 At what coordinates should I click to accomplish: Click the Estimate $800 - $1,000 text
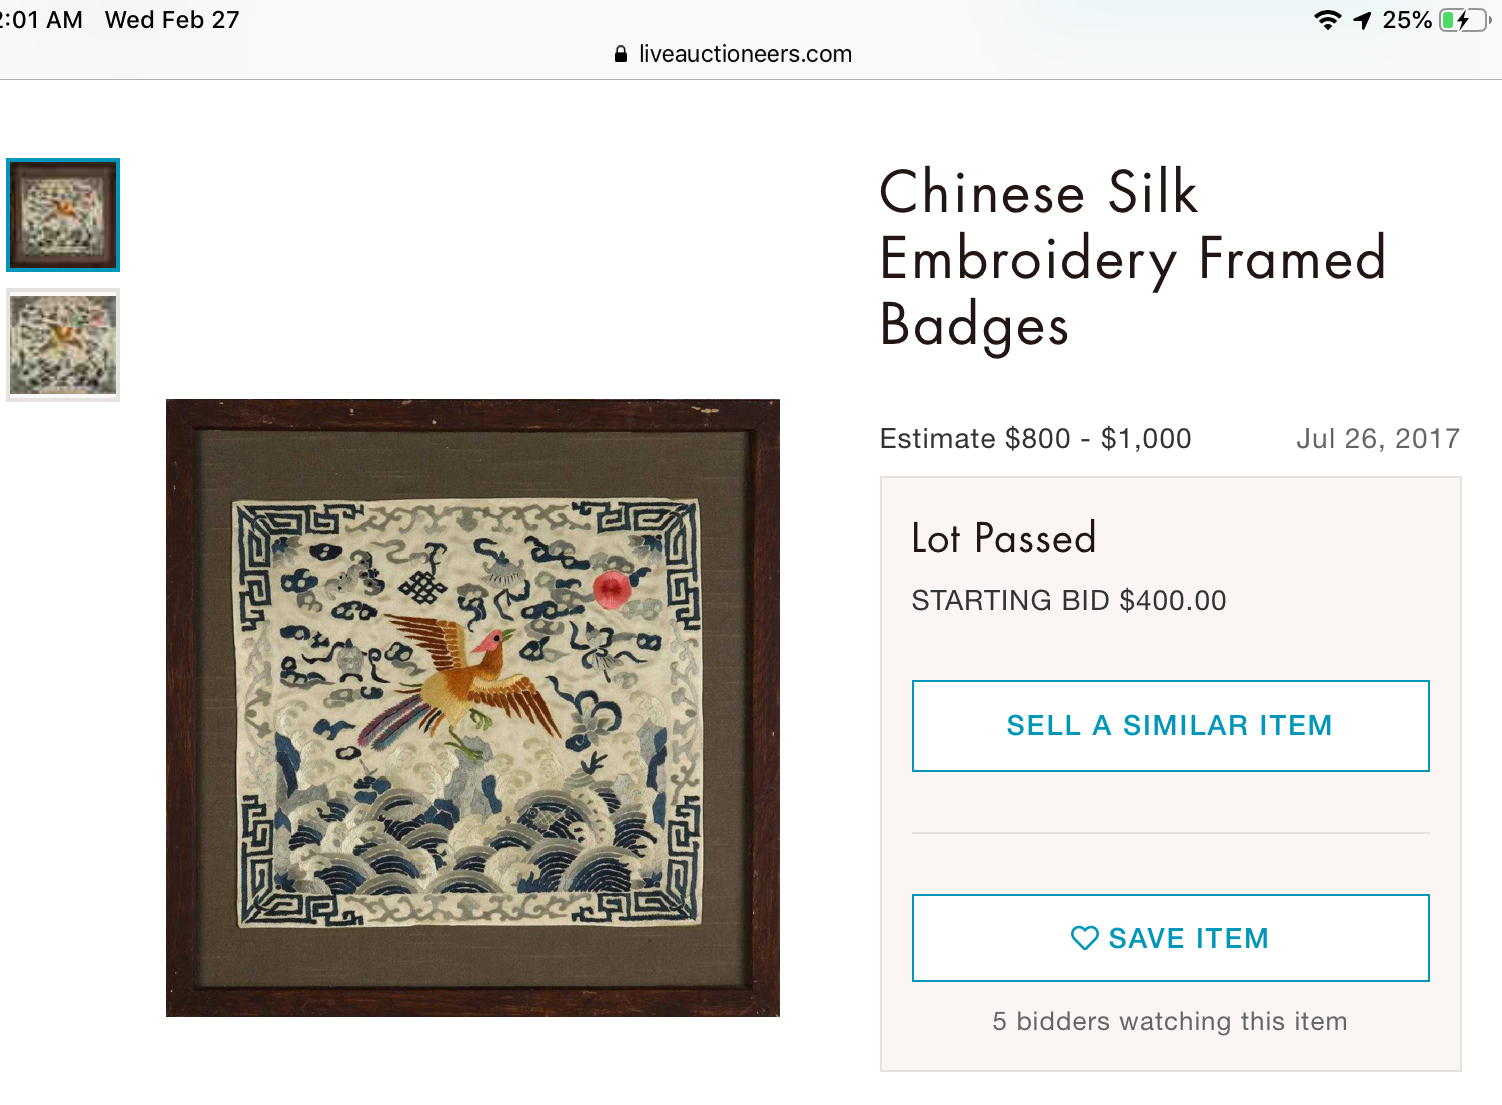(1035, 438)
